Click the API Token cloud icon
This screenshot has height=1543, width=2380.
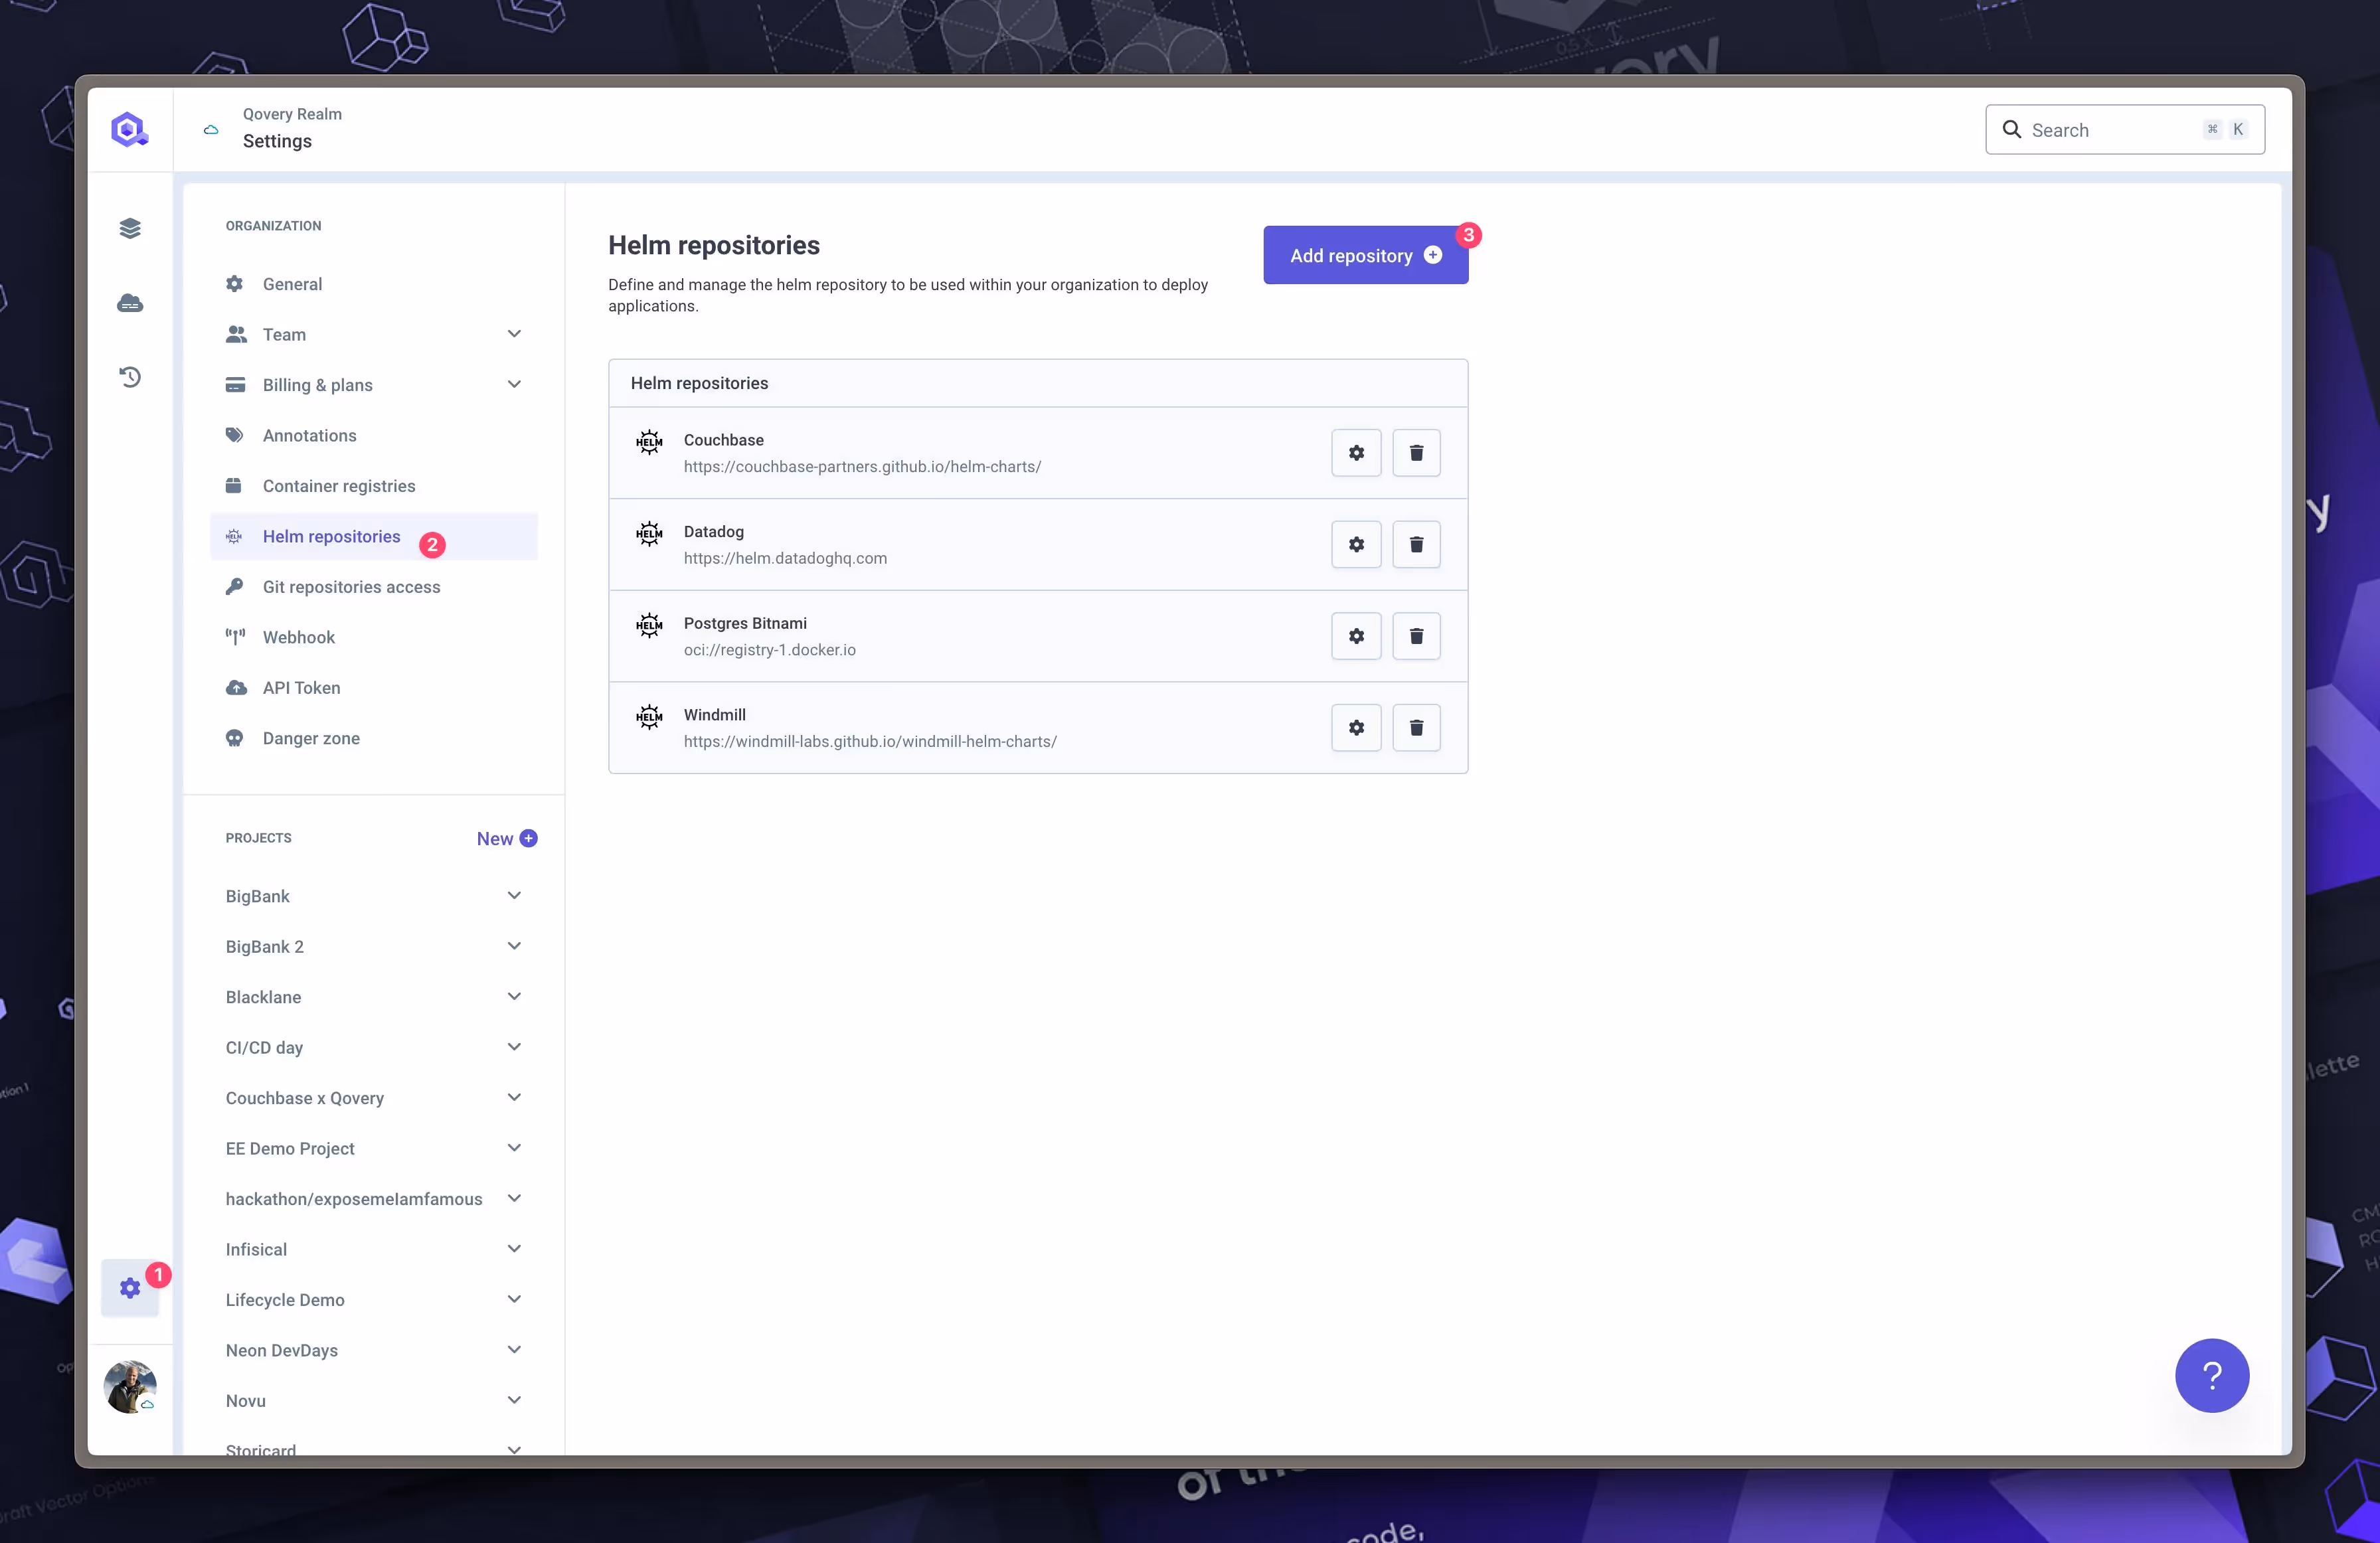click(x=236, y=688)
